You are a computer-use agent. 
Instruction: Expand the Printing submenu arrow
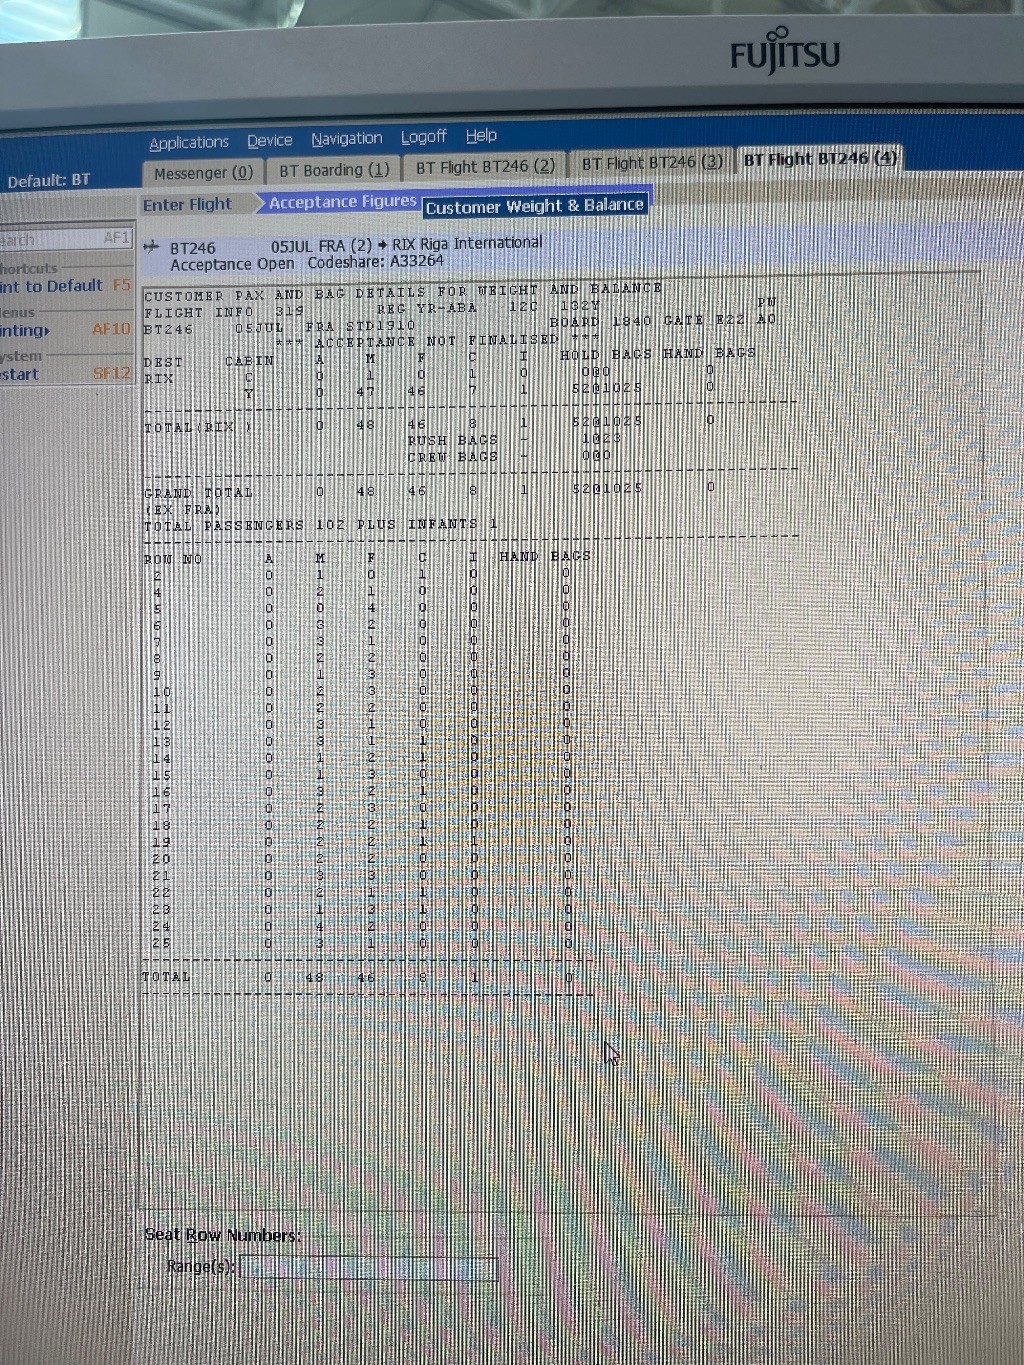click(46, 331)
